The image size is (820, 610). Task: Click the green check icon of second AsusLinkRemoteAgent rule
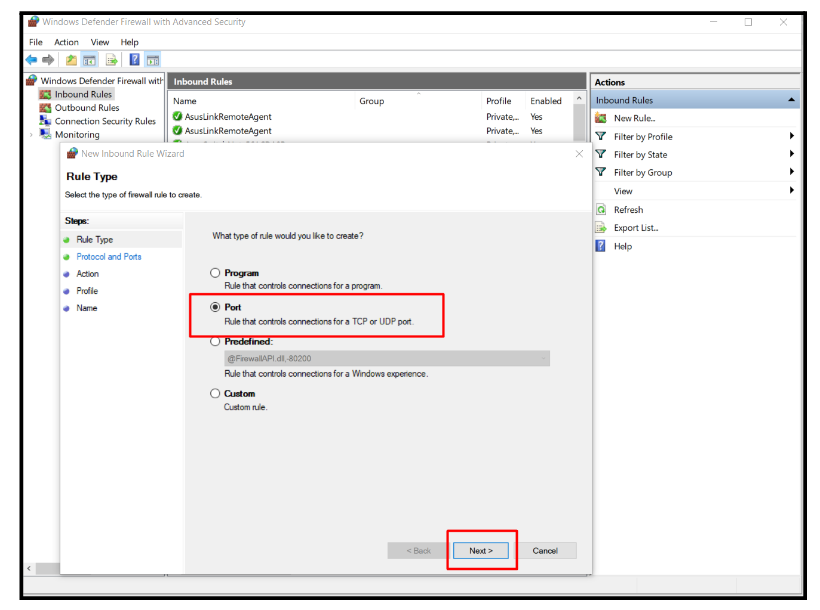click(x=178, y=130)
